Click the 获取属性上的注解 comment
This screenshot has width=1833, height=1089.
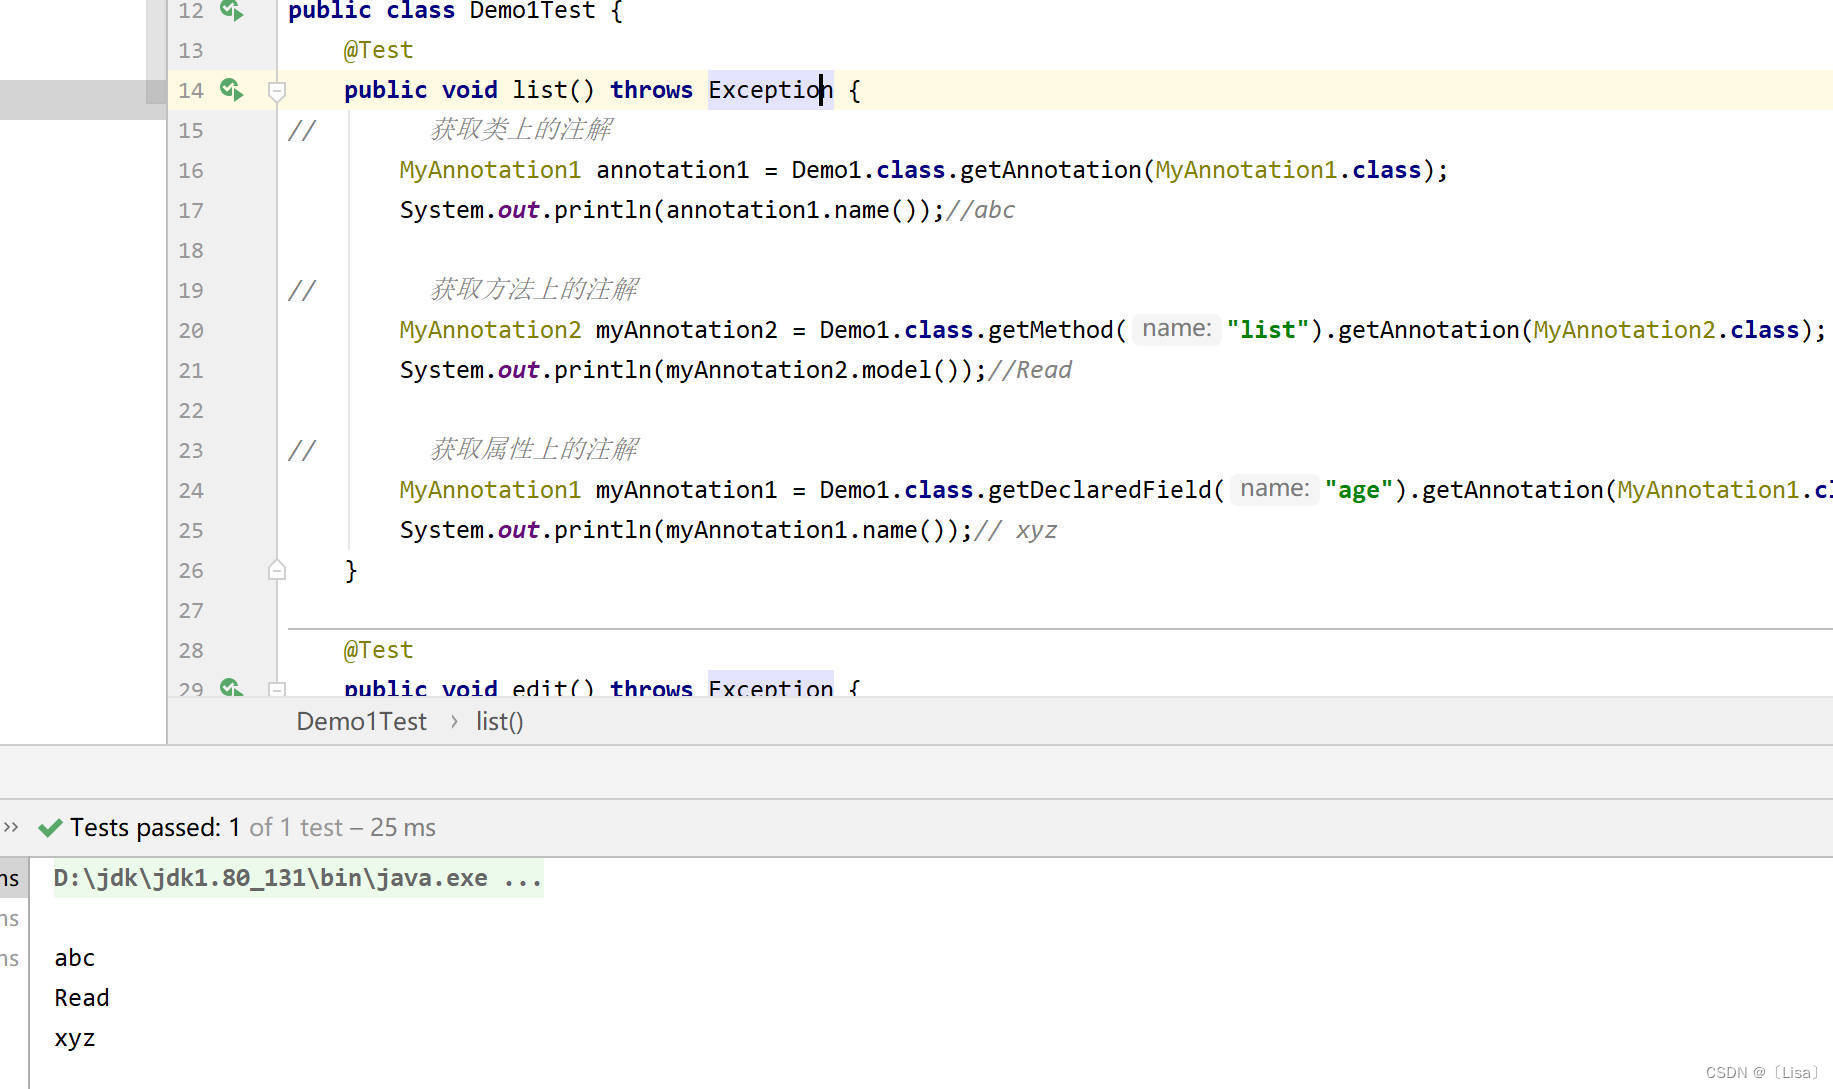tap(534, 449)
